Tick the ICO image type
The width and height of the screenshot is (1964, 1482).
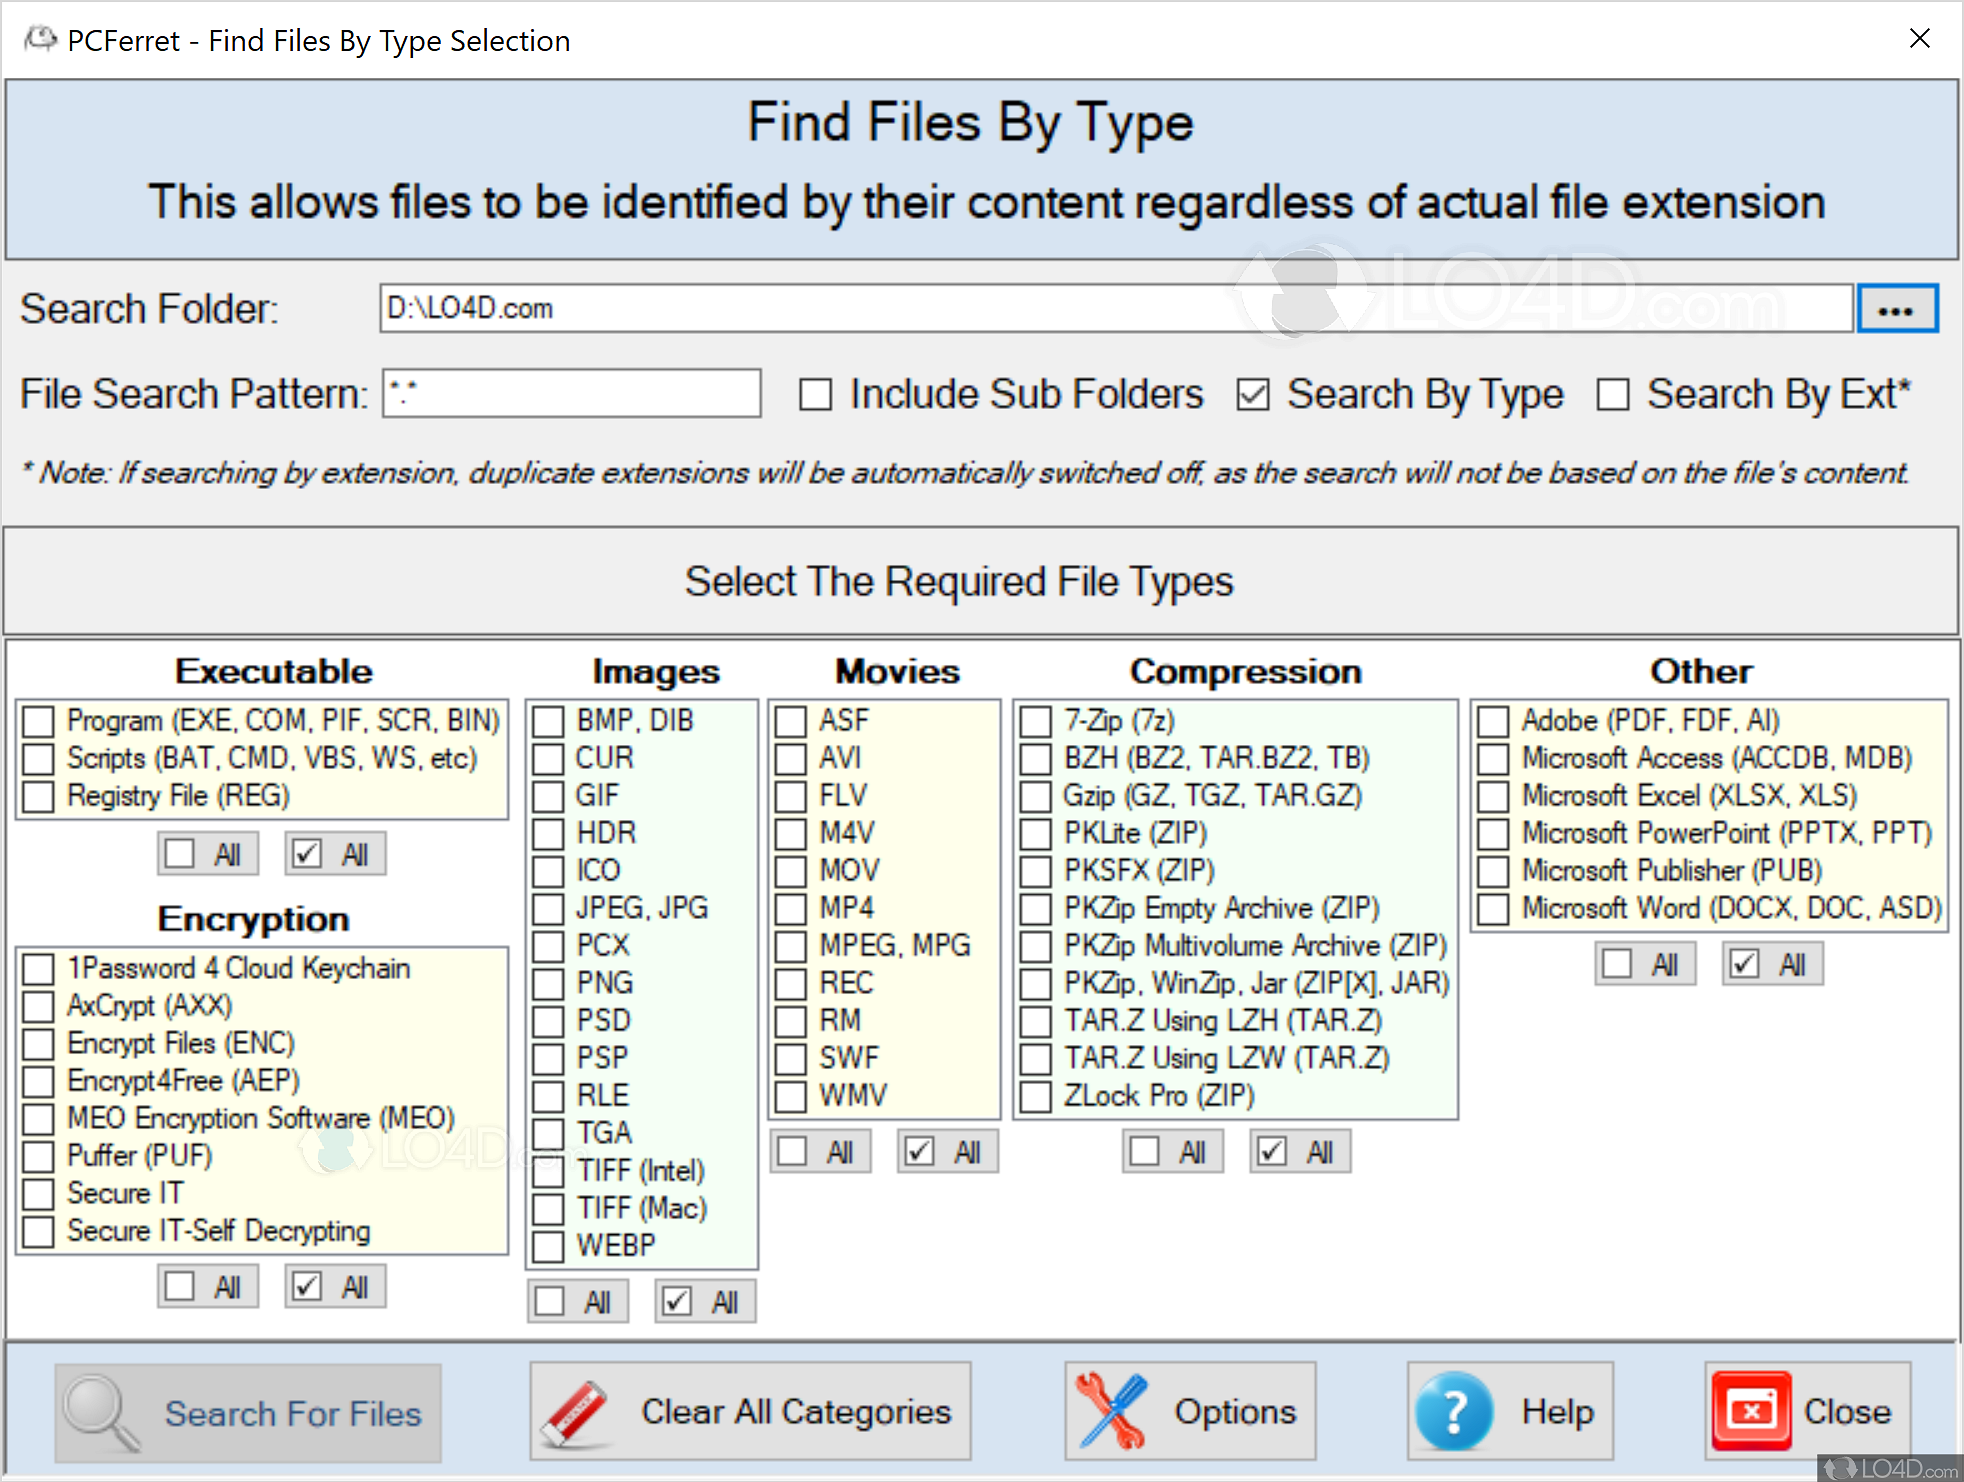[548, 871]
